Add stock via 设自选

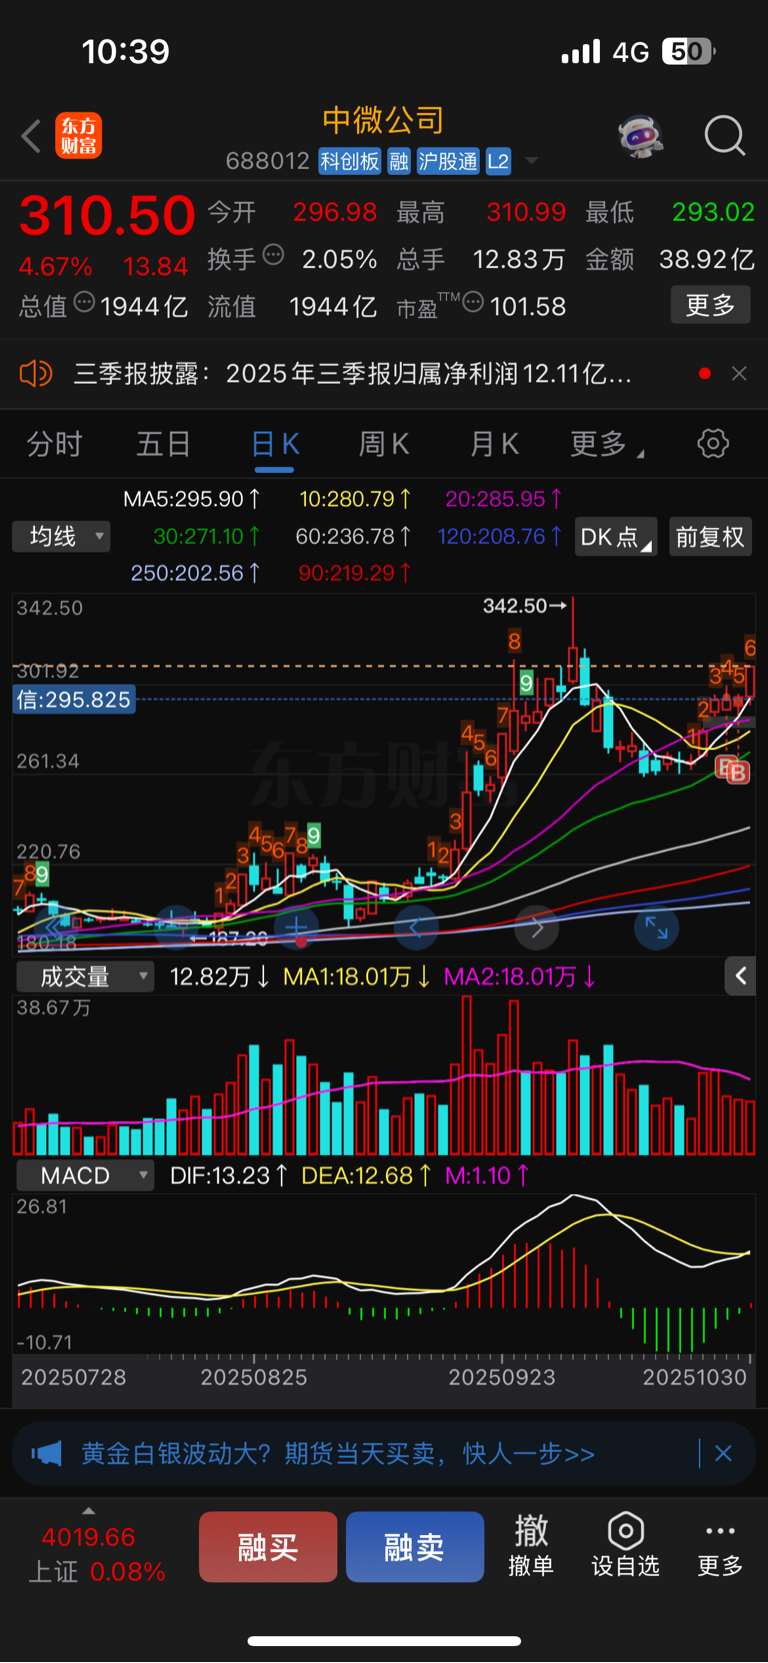(625, 1546)
